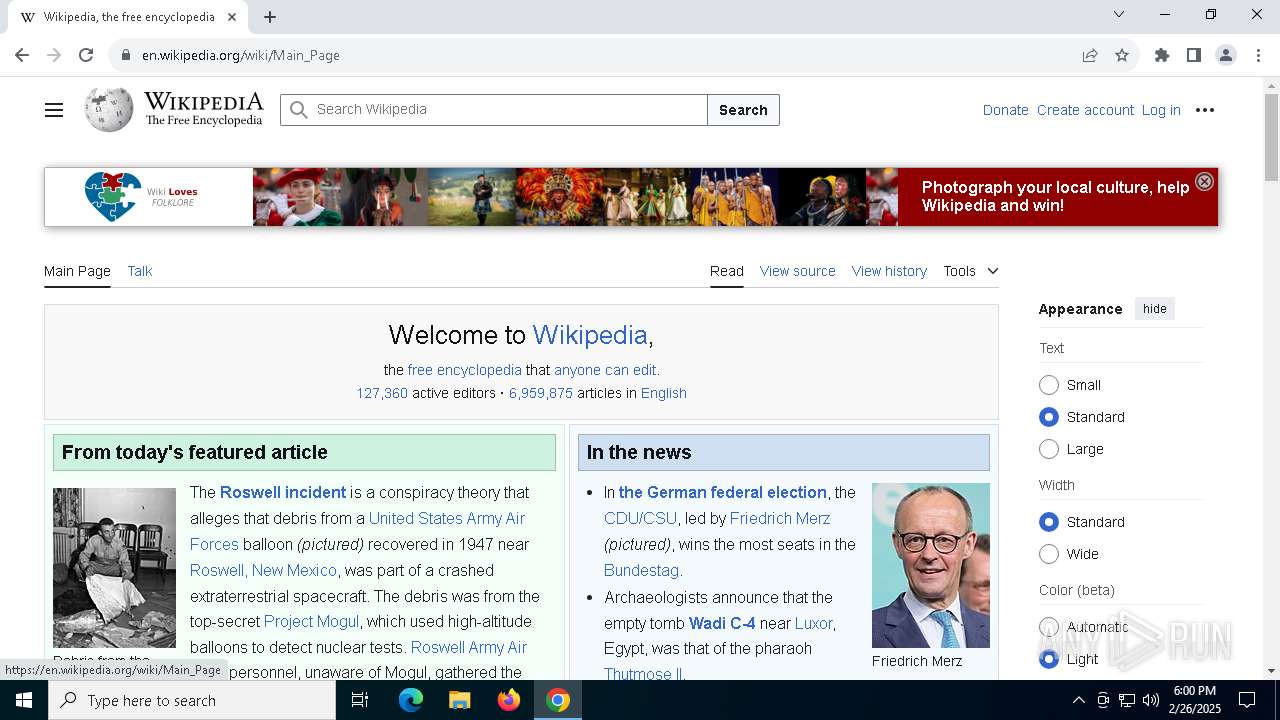Open File Explorer from taskbar
The width and height of the screenshot is (1280, 720).
click(x=460, y=700)
